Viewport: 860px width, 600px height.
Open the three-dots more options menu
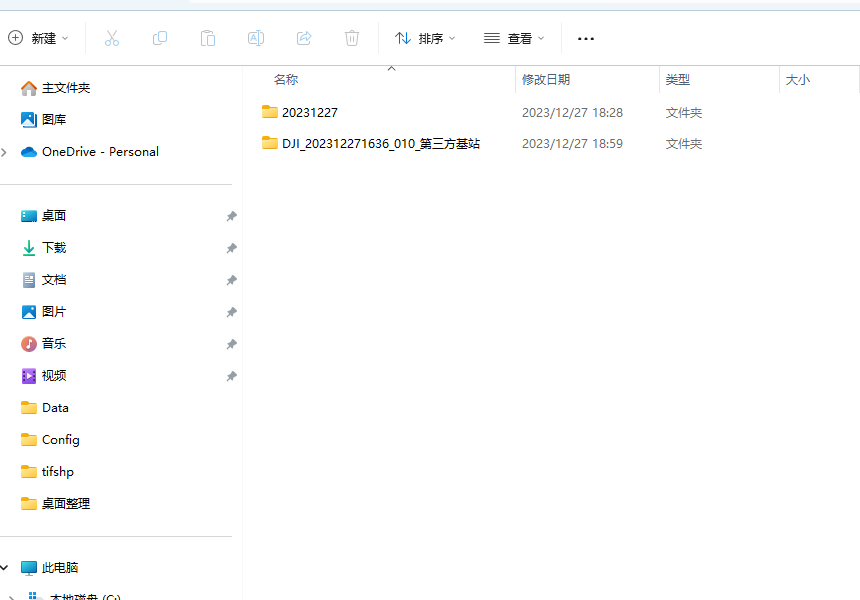586,39
